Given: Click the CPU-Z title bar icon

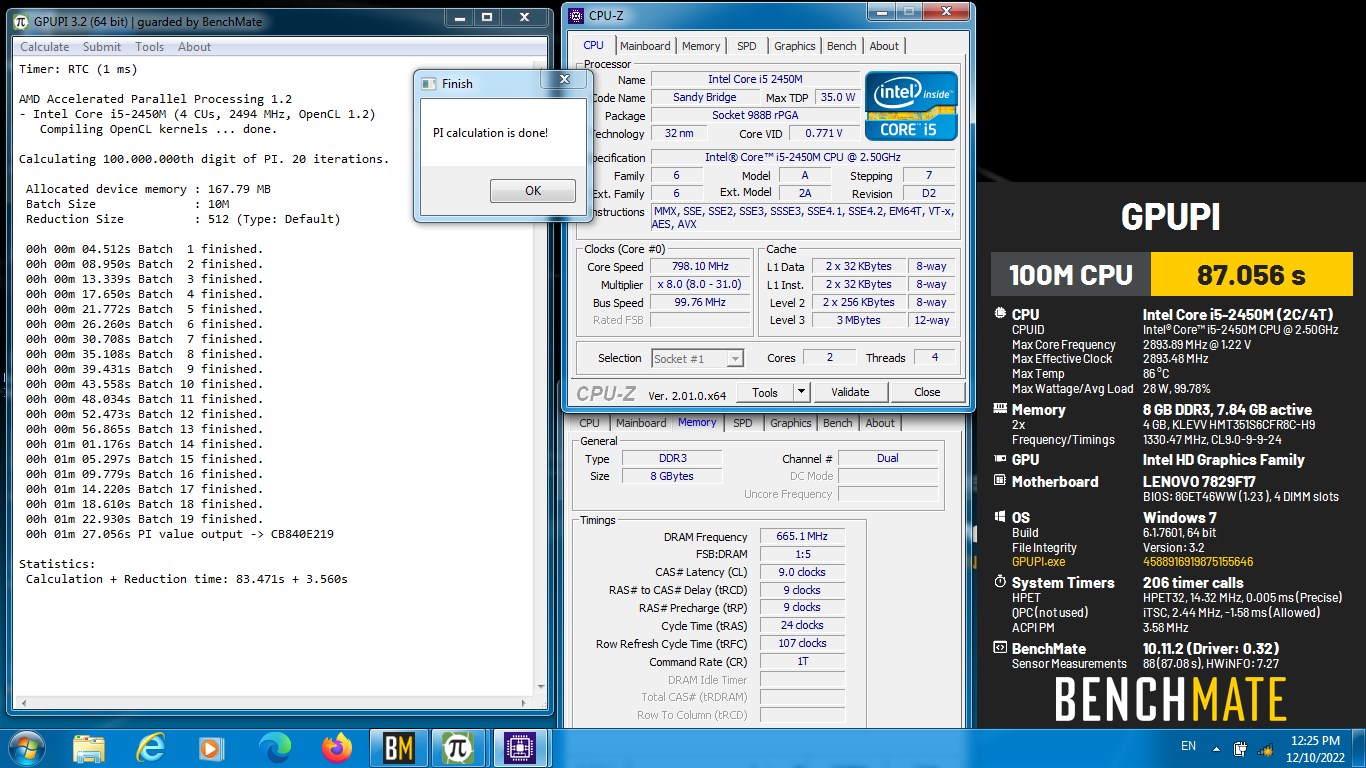Looking at the screenshot, I should coord(576,16).
